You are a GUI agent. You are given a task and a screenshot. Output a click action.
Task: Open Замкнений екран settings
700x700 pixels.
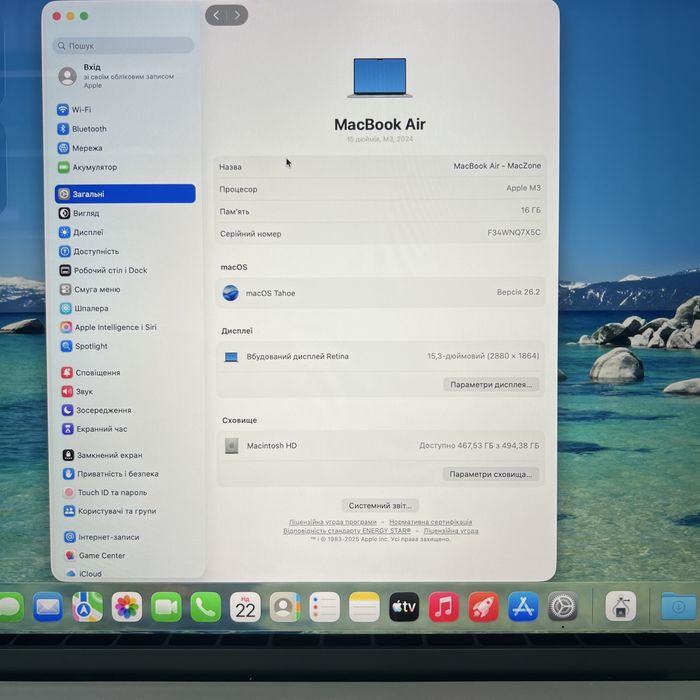click(x=103, y=455)
